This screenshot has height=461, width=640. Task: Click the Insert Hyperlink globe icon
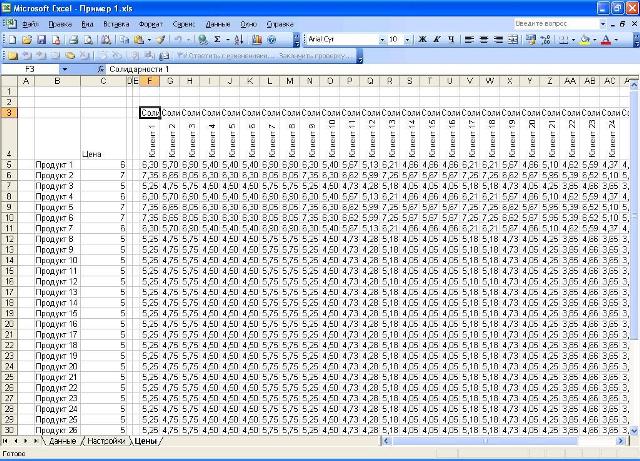pyautogui.click(x=202, y=40)
